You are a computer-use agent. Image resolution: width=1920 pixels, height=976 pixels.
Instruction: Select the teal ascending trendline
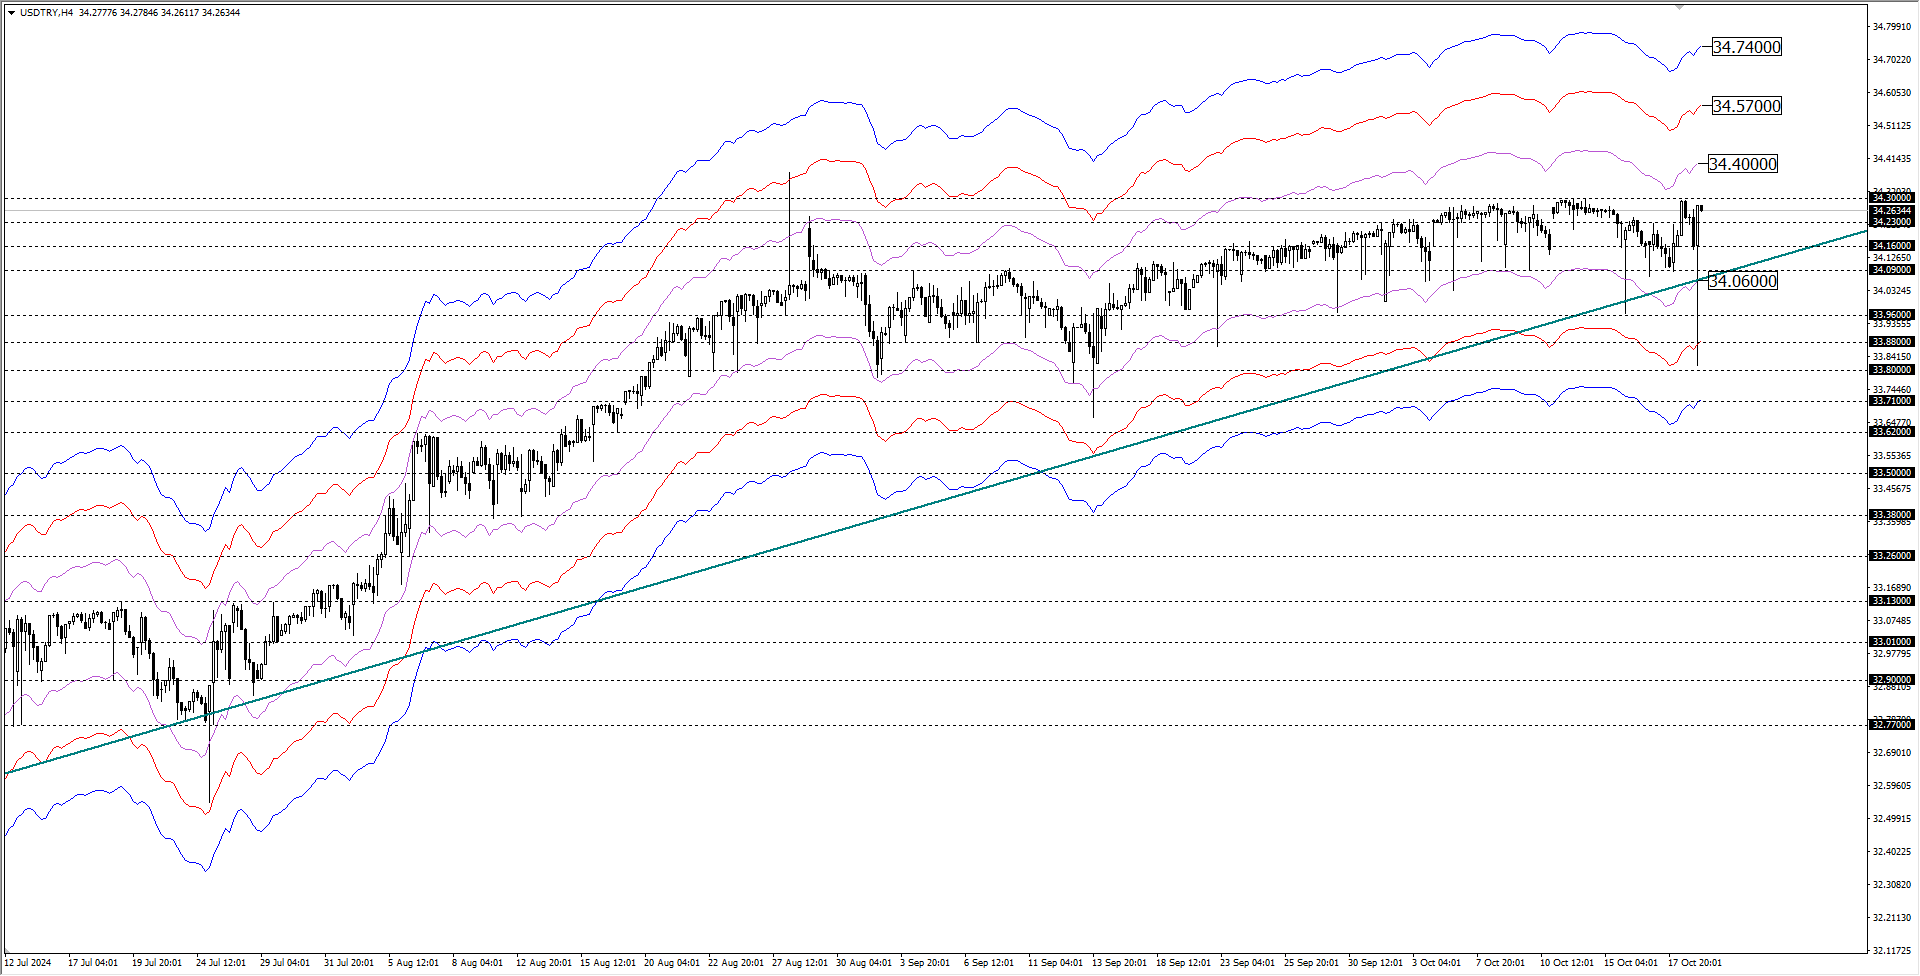pos(936,503)
